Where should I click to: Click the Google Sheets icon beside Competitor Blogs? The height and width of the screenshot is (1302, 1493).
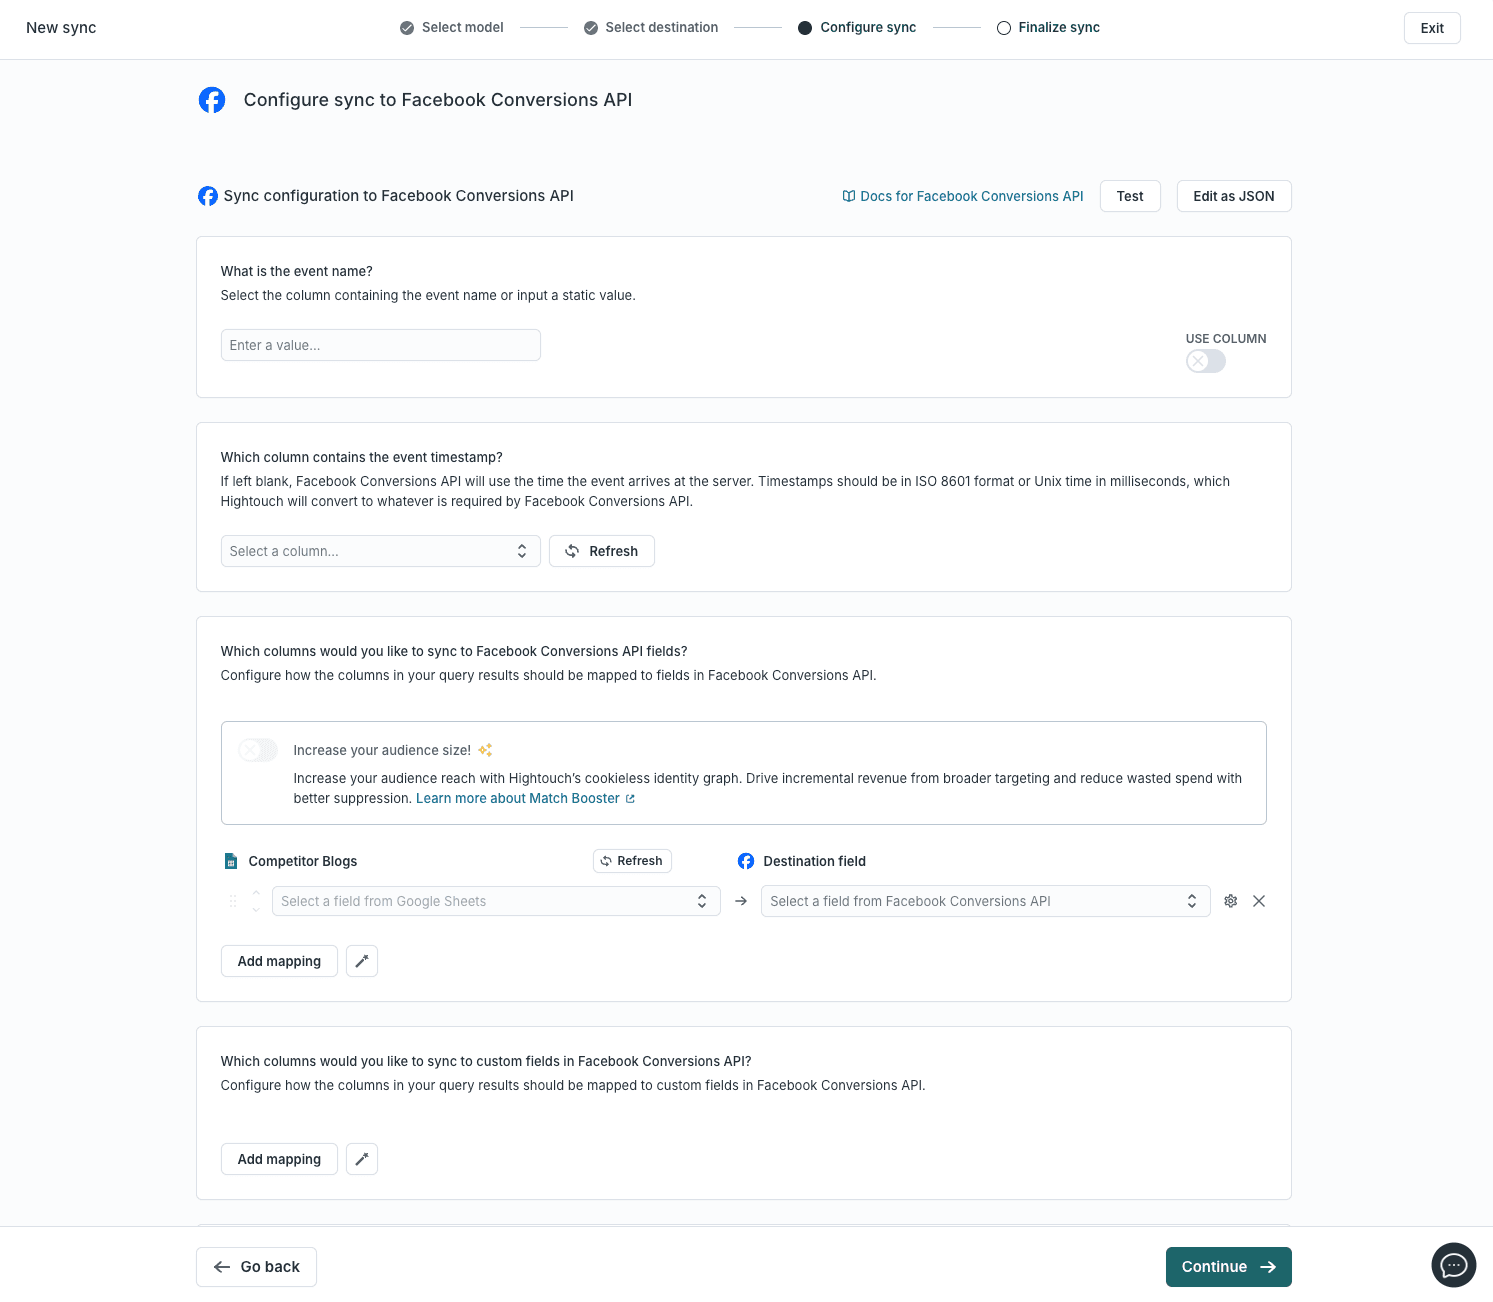coord(231,860)
